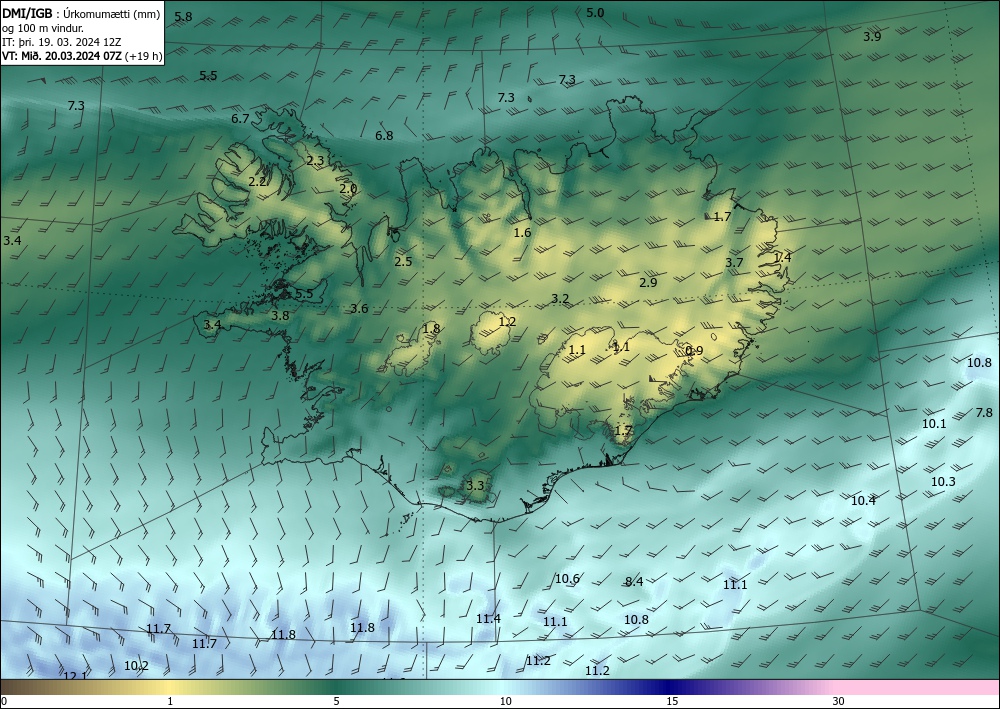Click the map value '3.6'
This screenshot has width=1000, height=709.
[359, 309]
